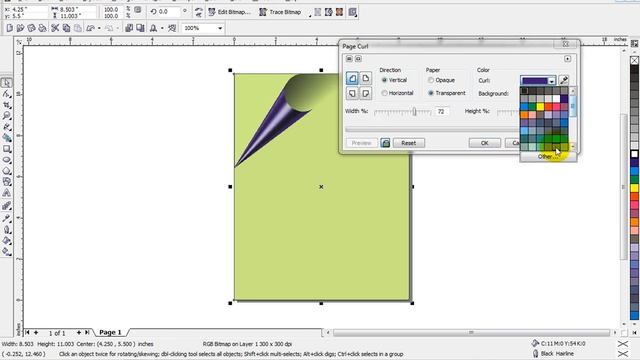Choose bottom-left corner page curl

click(x=352, y=93)
